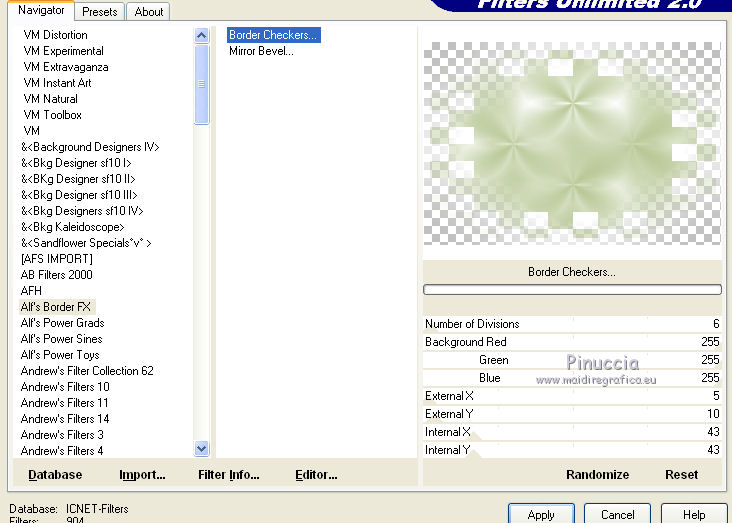The height and width of the screenshot is (523, 732).
Task: Select Alf's Power Sines category
Action: (x=61, y=339)
